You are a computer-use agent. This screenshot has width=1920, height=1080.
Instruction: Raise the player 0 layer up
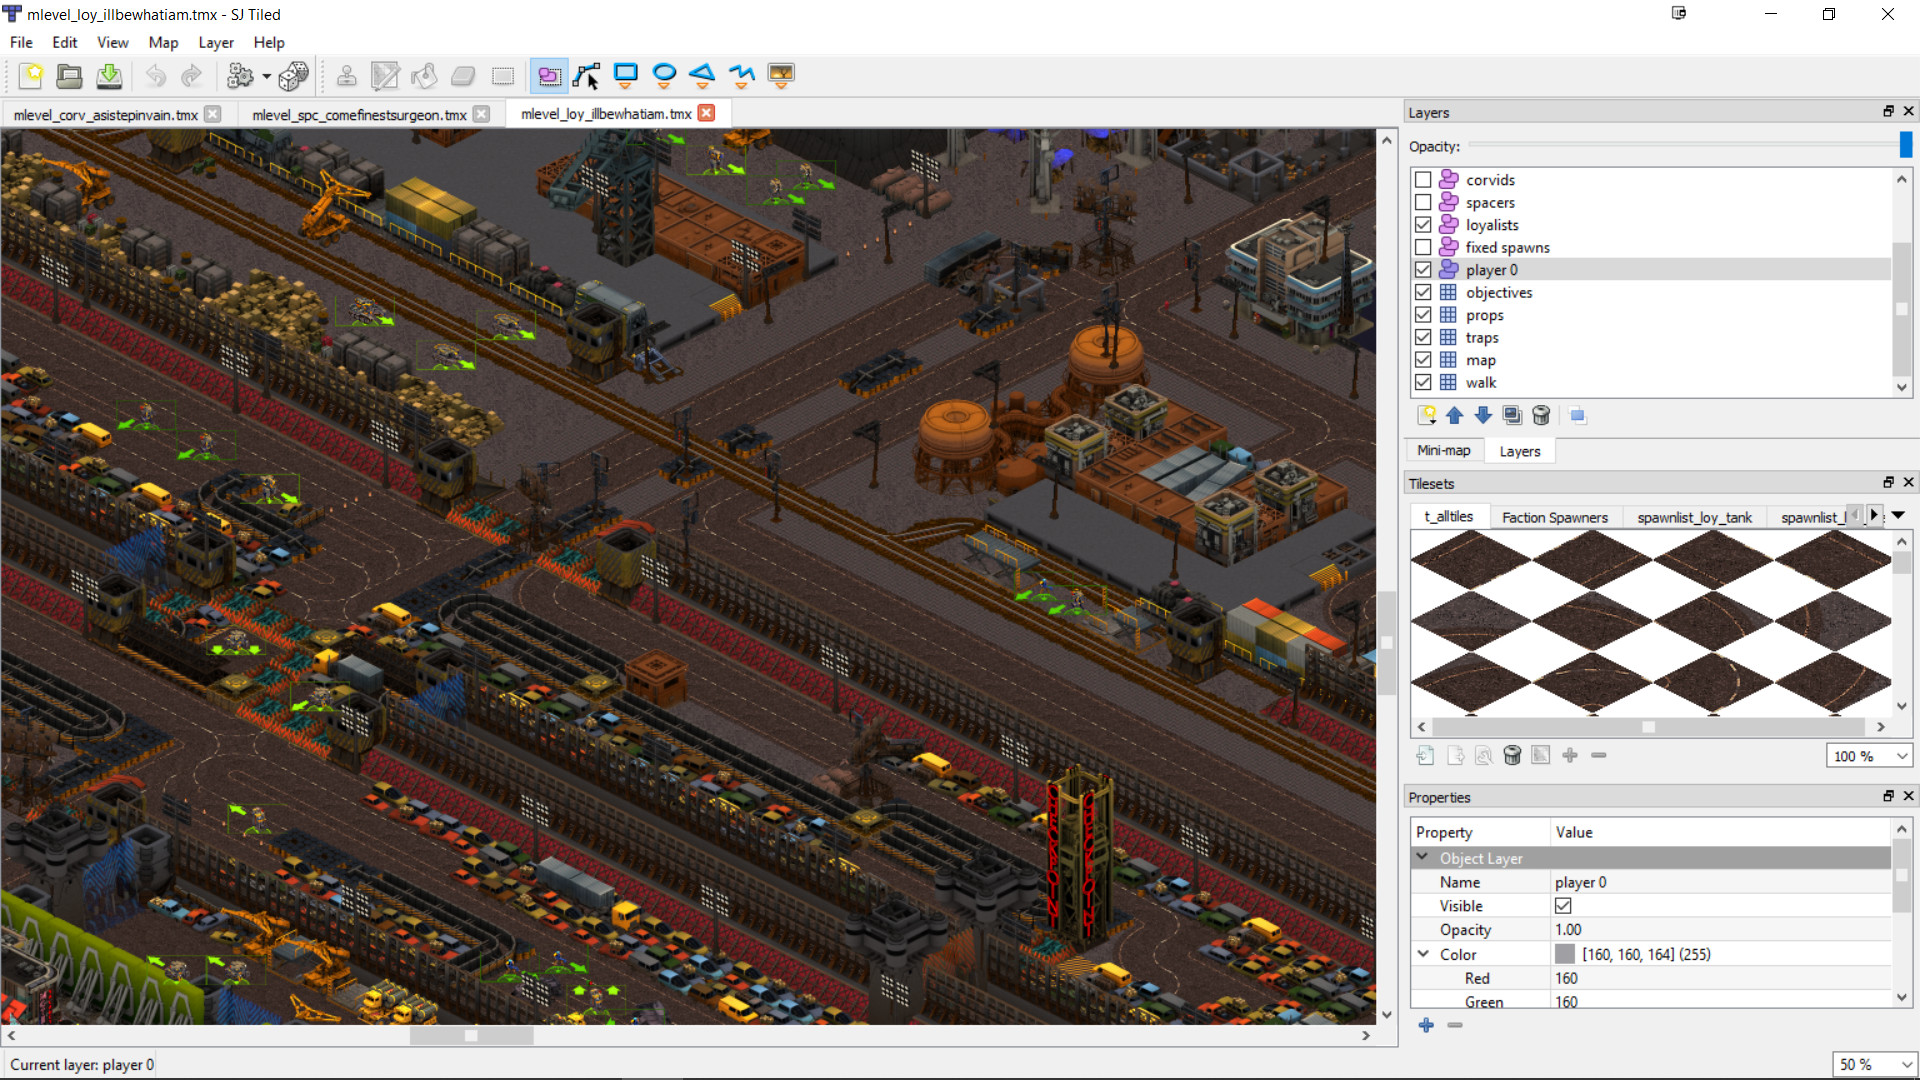(x=1455, y=415)
